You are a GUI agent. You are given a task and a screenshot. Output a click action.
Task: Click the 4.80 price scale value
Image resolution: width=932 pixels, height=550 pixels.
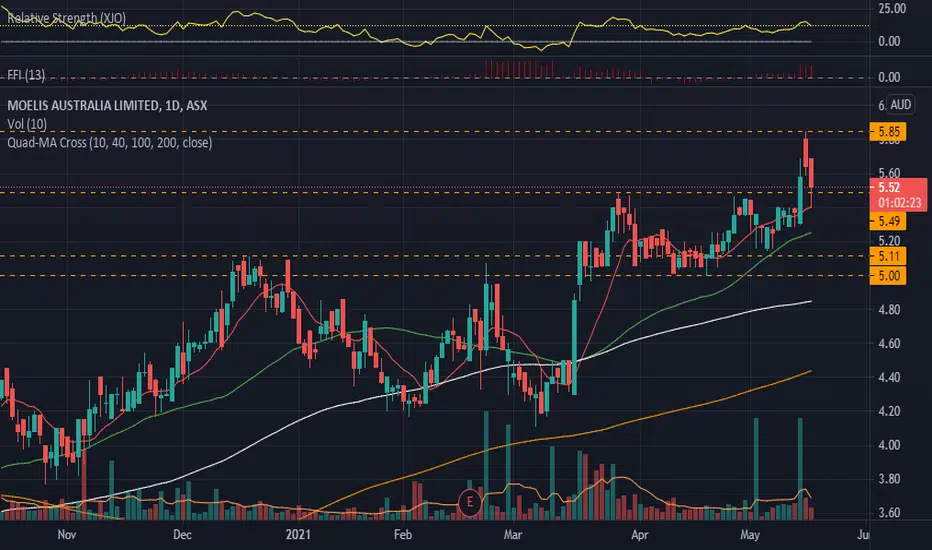(x=889, y=309)
